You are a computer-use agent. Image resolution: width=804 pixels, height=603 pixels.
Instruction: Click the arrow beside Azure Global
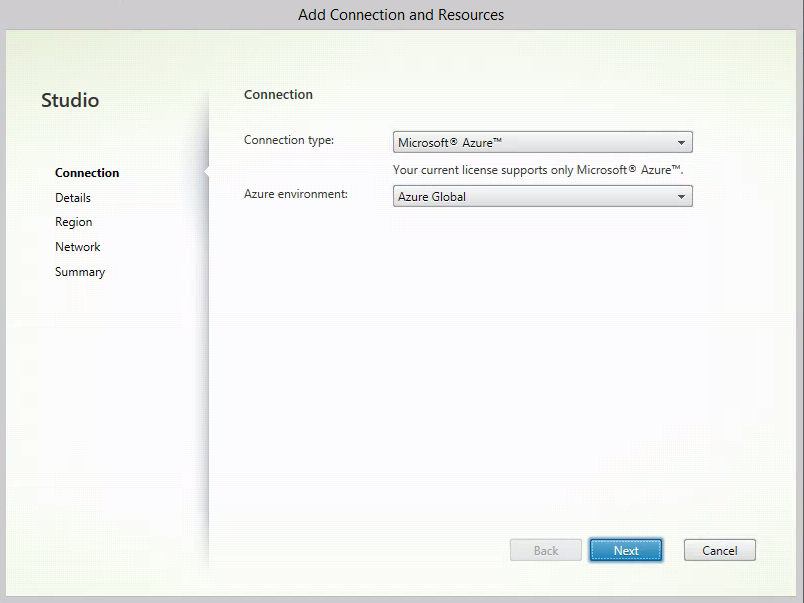(681, 197)
